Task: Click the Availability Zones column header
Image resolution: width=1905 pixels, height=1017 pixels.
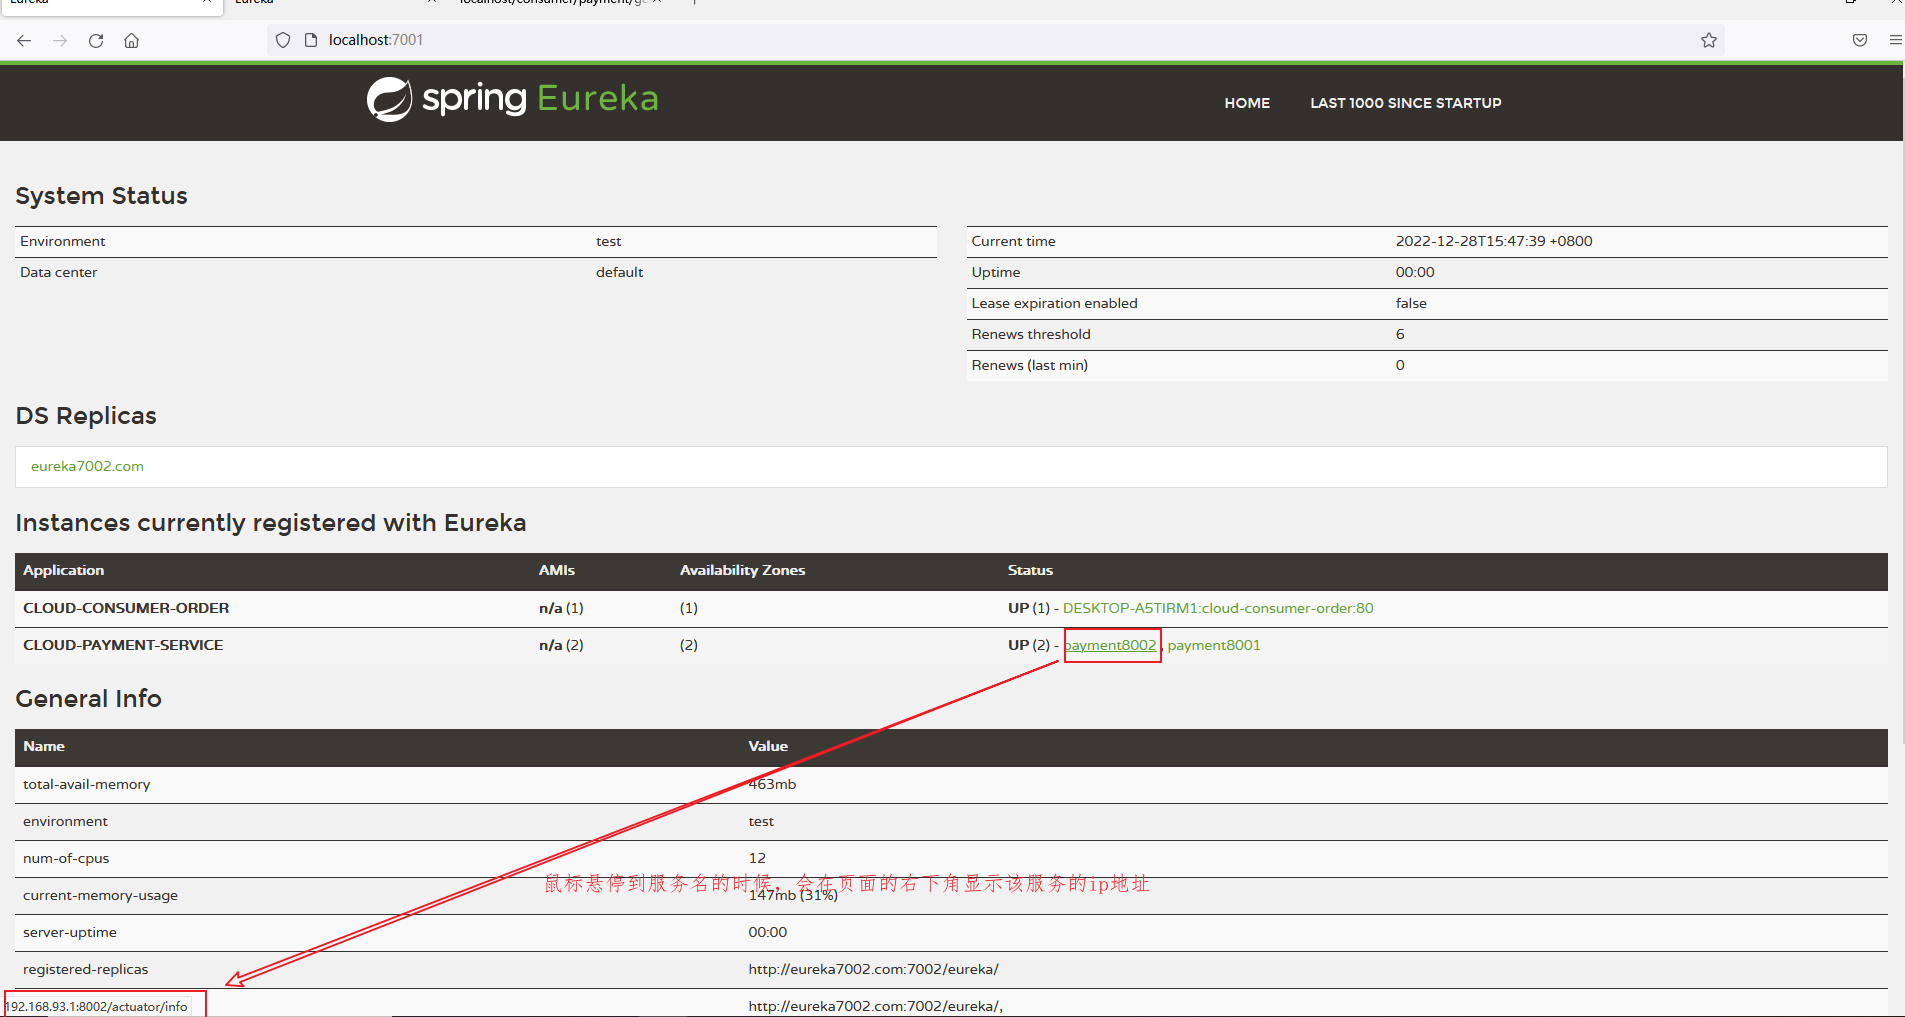Action: click(742, 570)
